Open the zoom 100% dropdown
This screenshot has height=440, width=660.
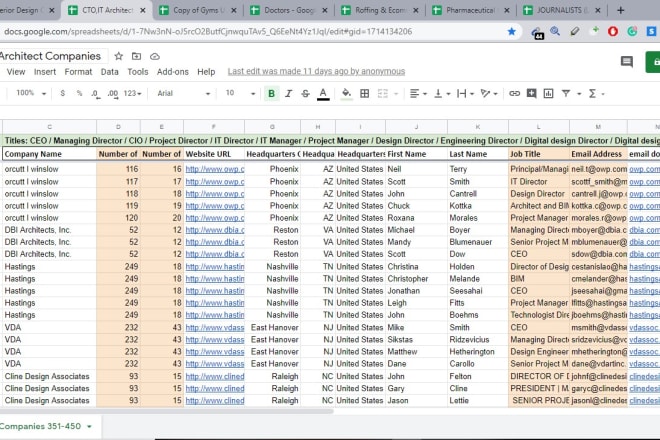click(31, 93)
